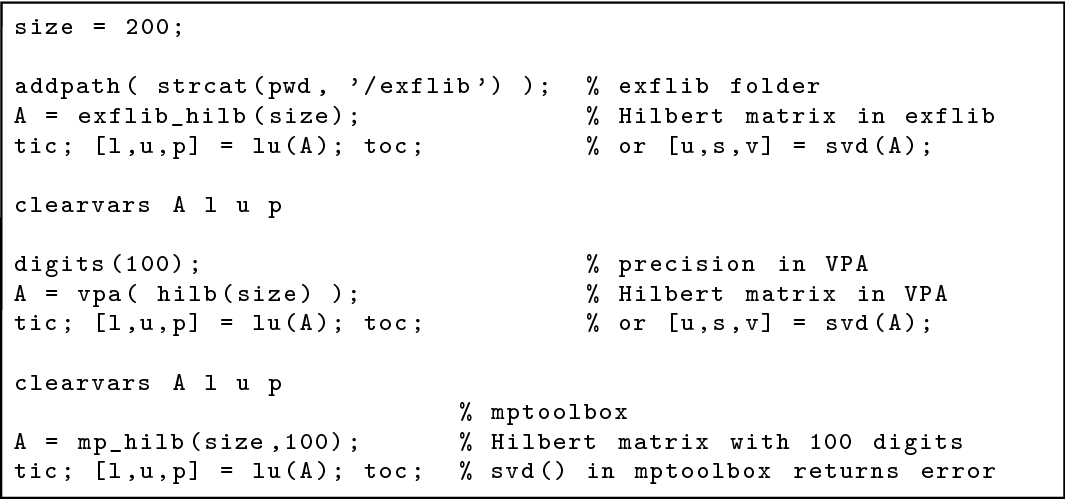The image size is (1065, 499).
Task: Click the 'vpa( hilb(size) )' expression
Action: 211,294
